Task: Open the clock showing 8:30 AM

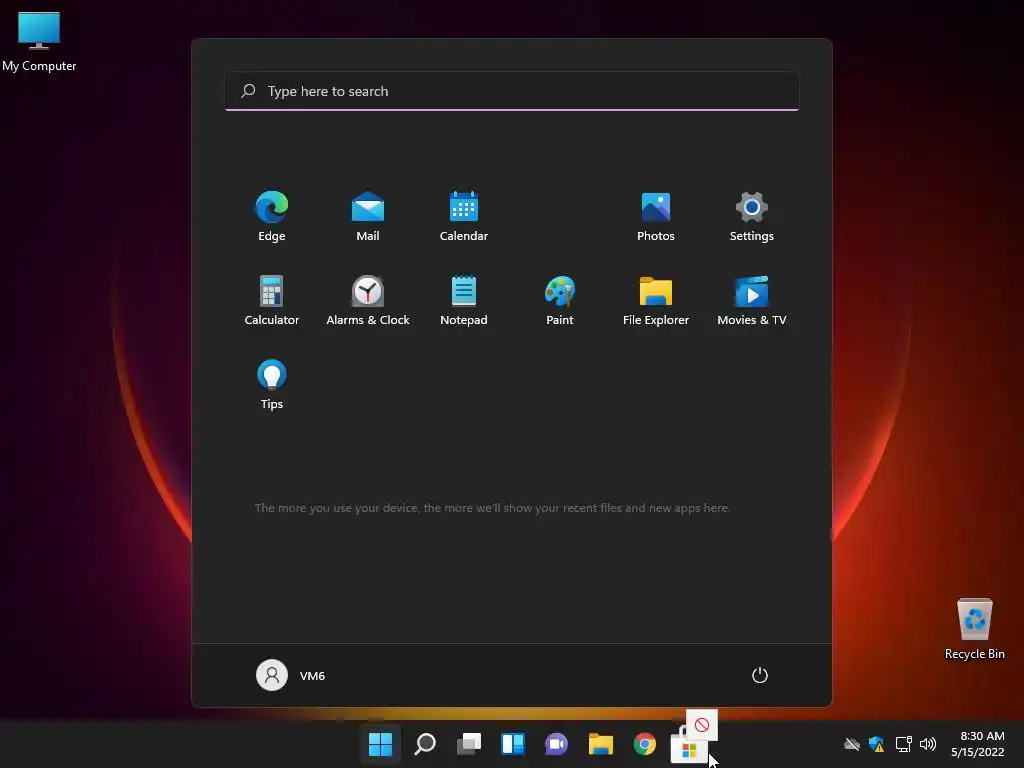Action: [x=978, y=744]
